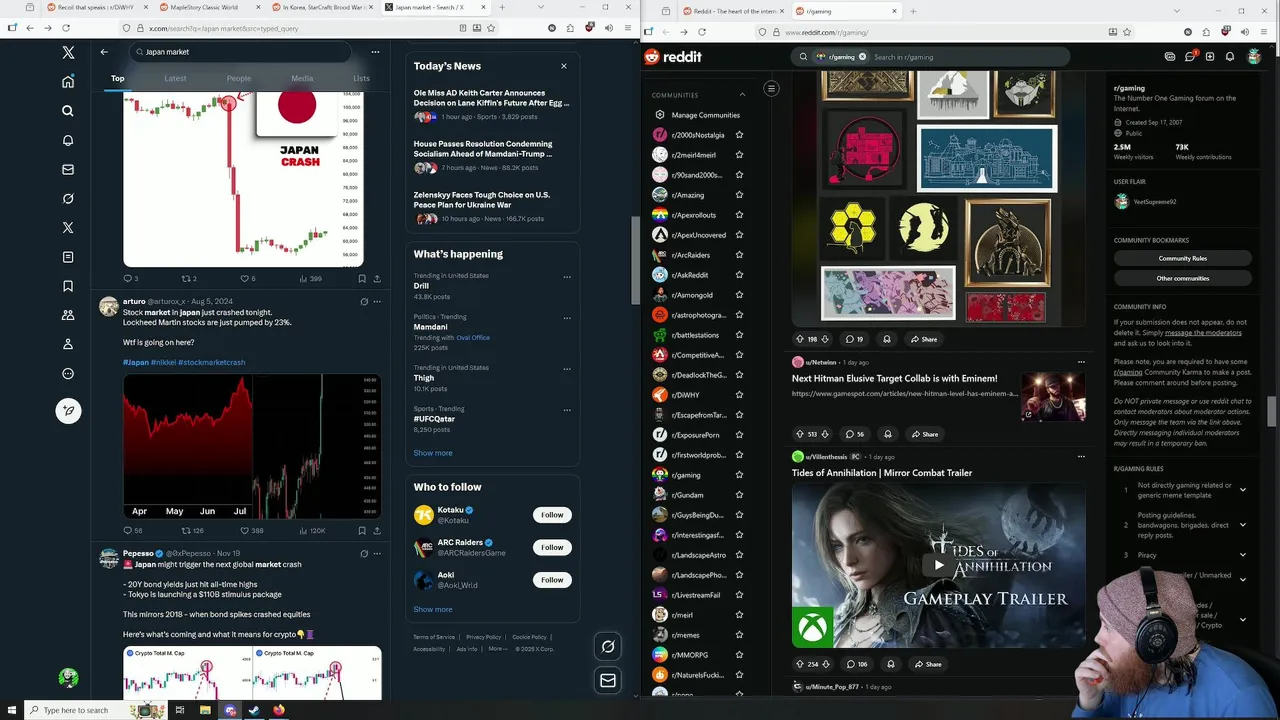Open Reddit advertise icon in header
This screenshot has width=1280, height=720.
pyautogui.click(x=1170, y=57)
